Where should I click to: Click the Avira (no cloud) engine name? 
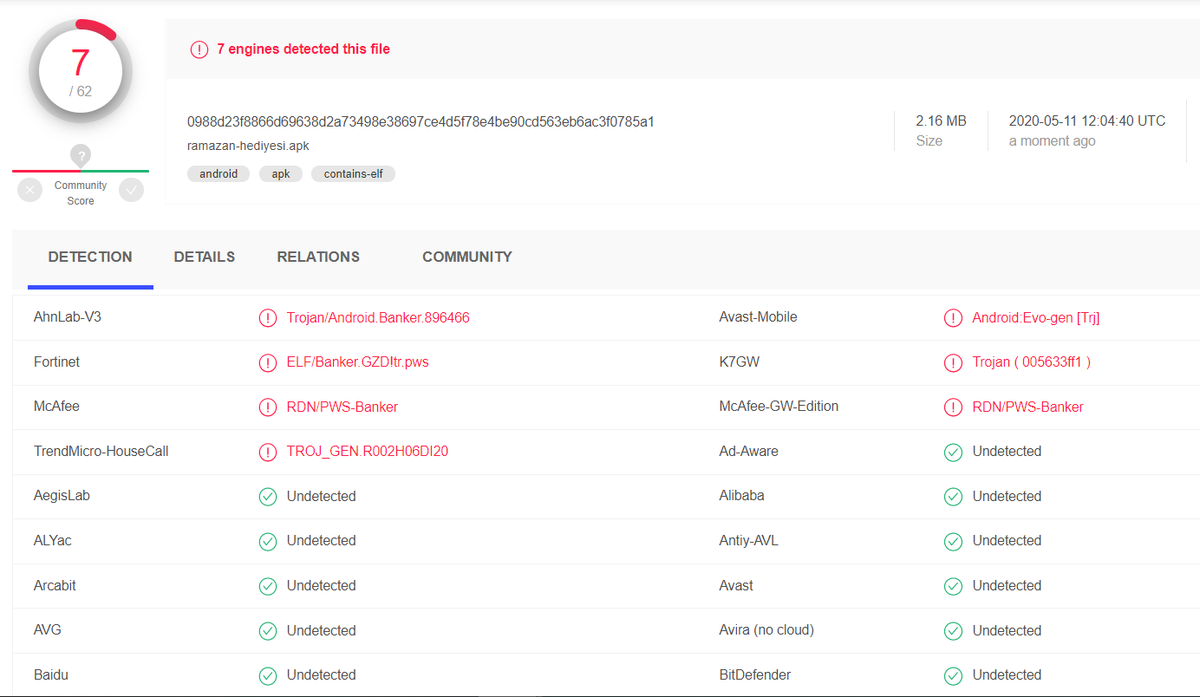(x=766, y=630)
